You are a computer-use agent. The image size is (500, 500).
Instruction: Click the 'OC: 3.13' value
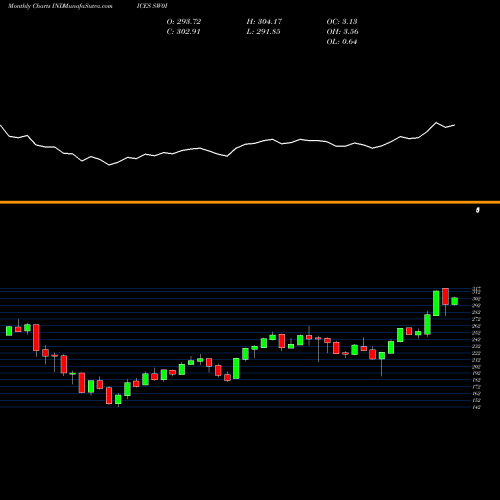pos(342,22)
